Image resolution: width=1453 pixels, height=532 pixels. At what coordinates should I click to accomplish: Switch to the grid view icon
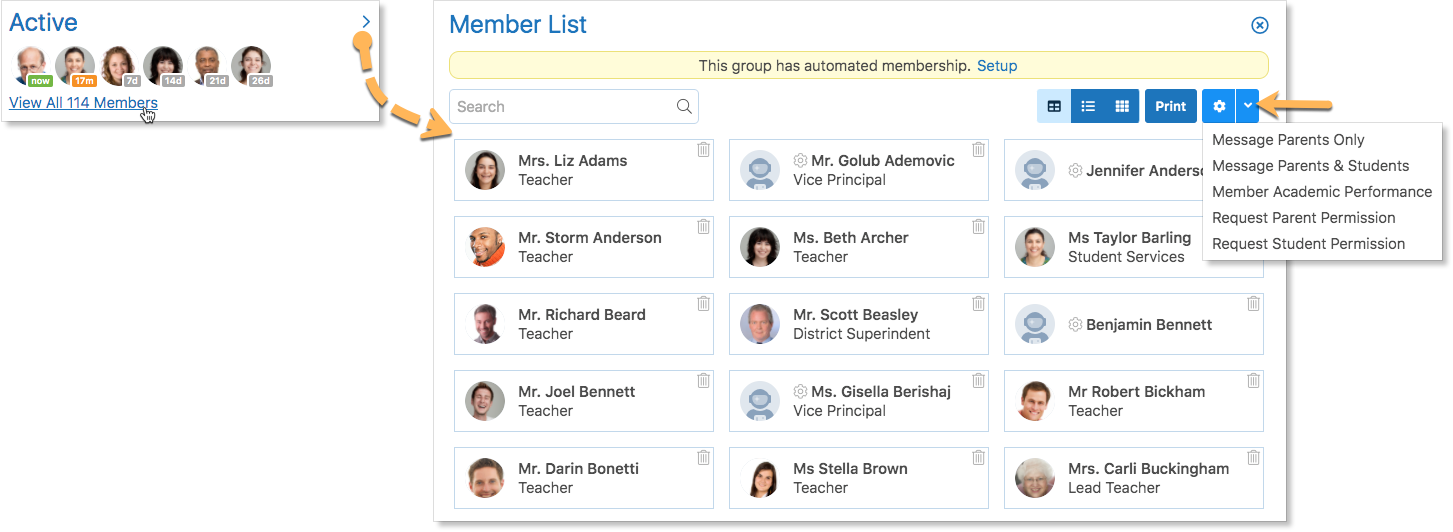[1122, 106]
